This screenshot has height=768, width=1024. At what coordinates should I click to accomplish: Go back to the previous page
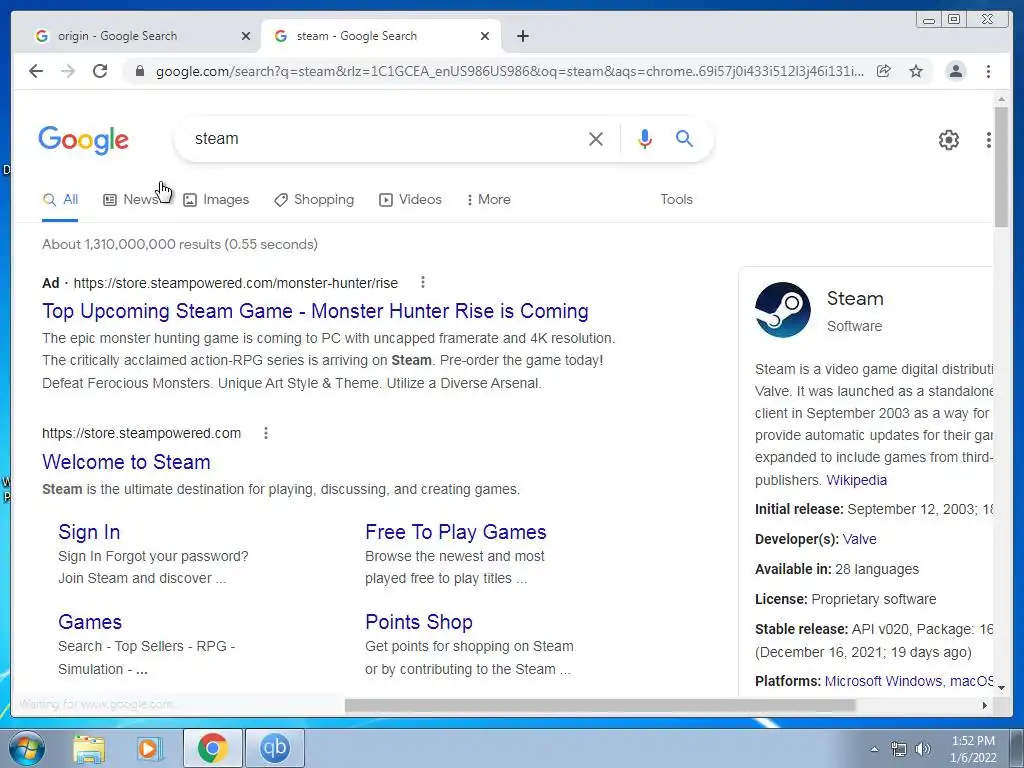pos(36,71)
